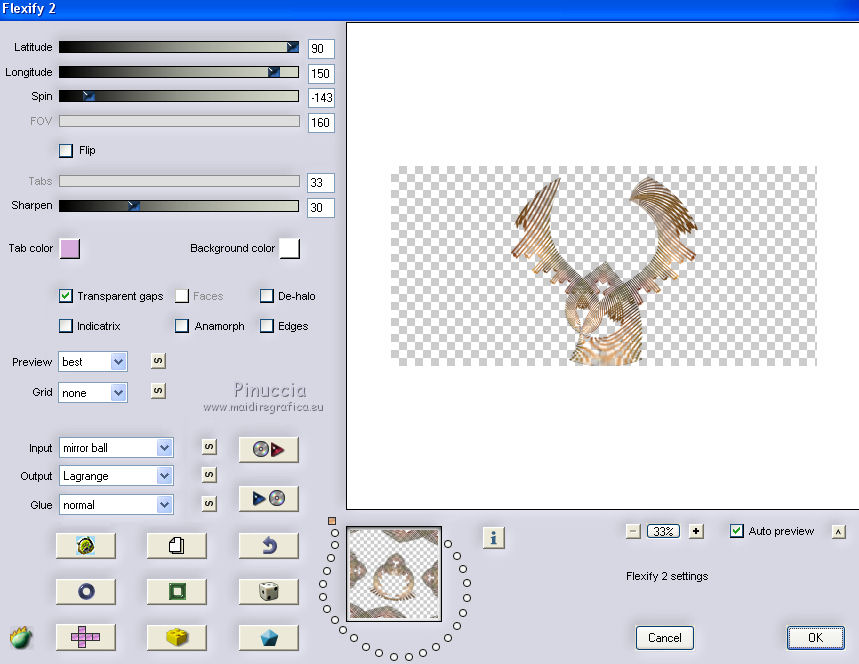The image size is (859, 664).
Task: Click the large preview image
Action: (x=603, y=266)
